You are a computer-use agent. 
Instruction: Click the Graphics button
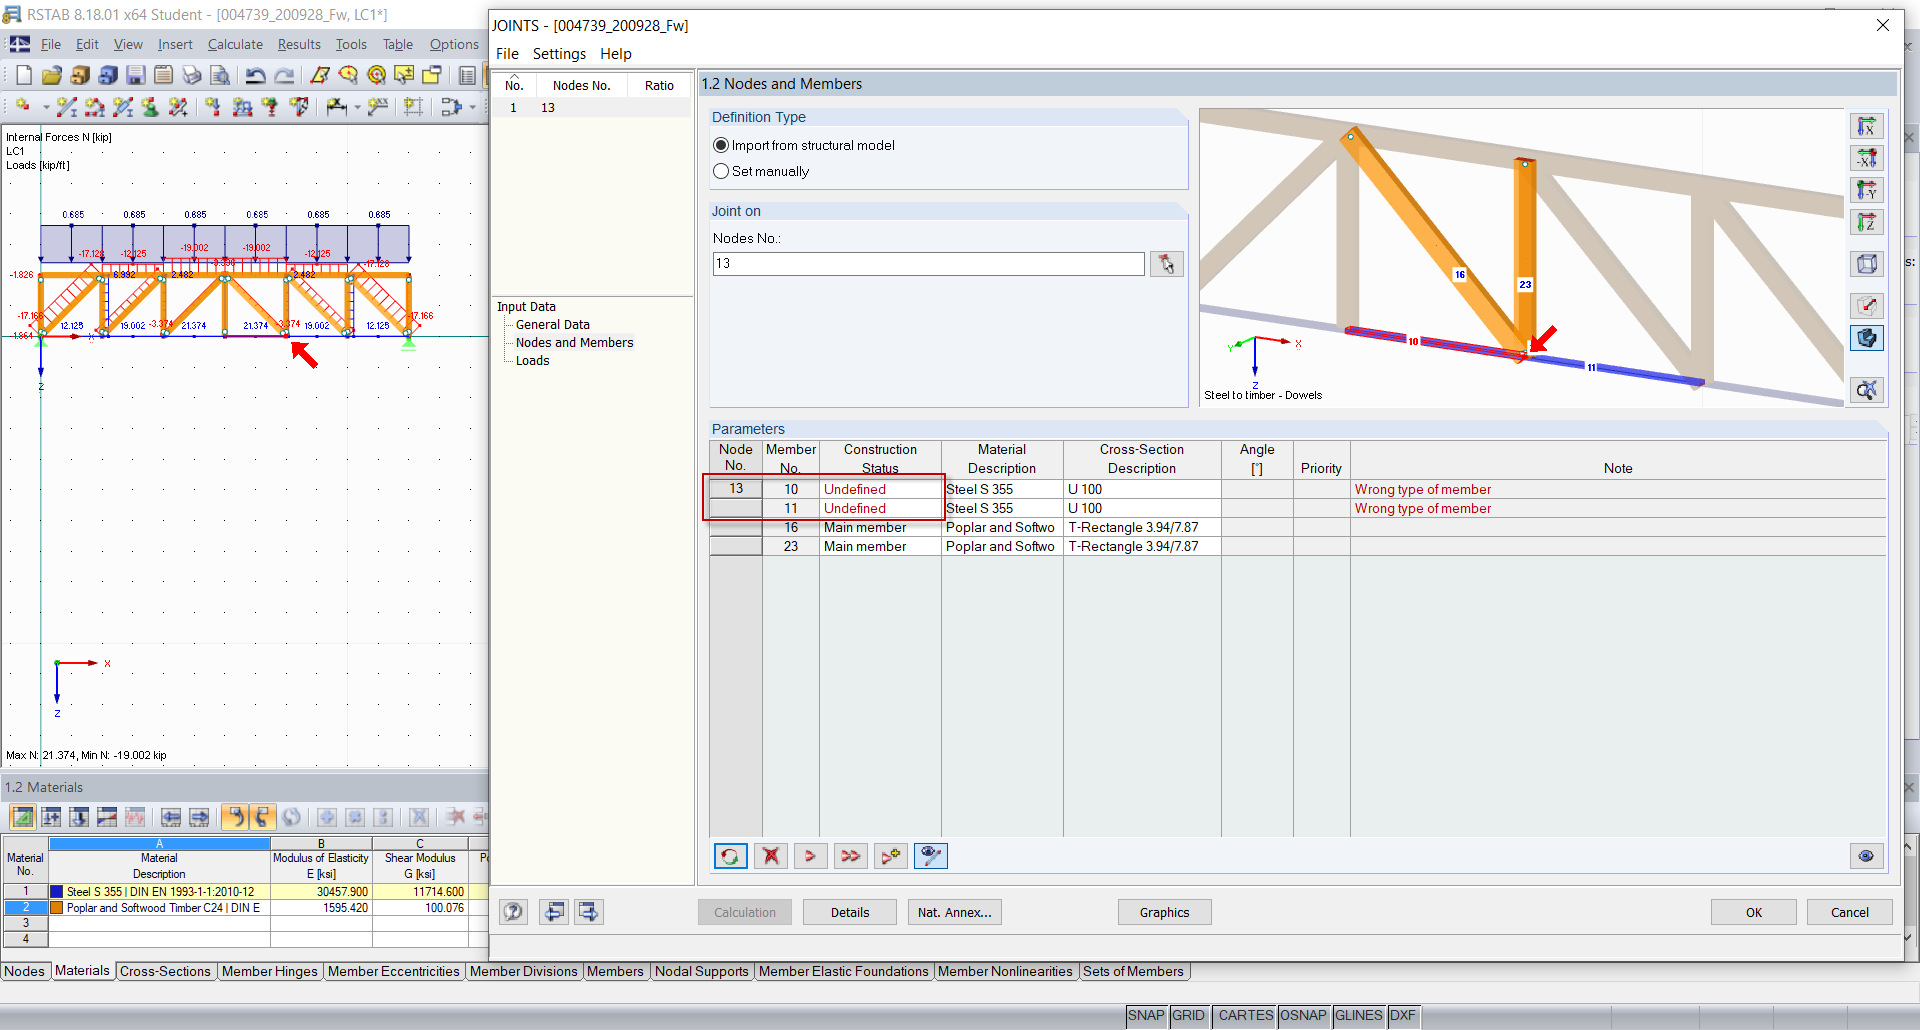tap(1164, 911)
